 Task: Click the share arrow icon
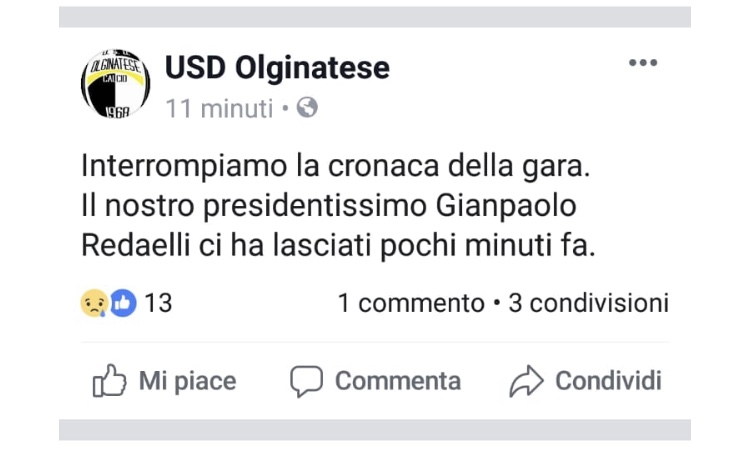tap(526, 381)
